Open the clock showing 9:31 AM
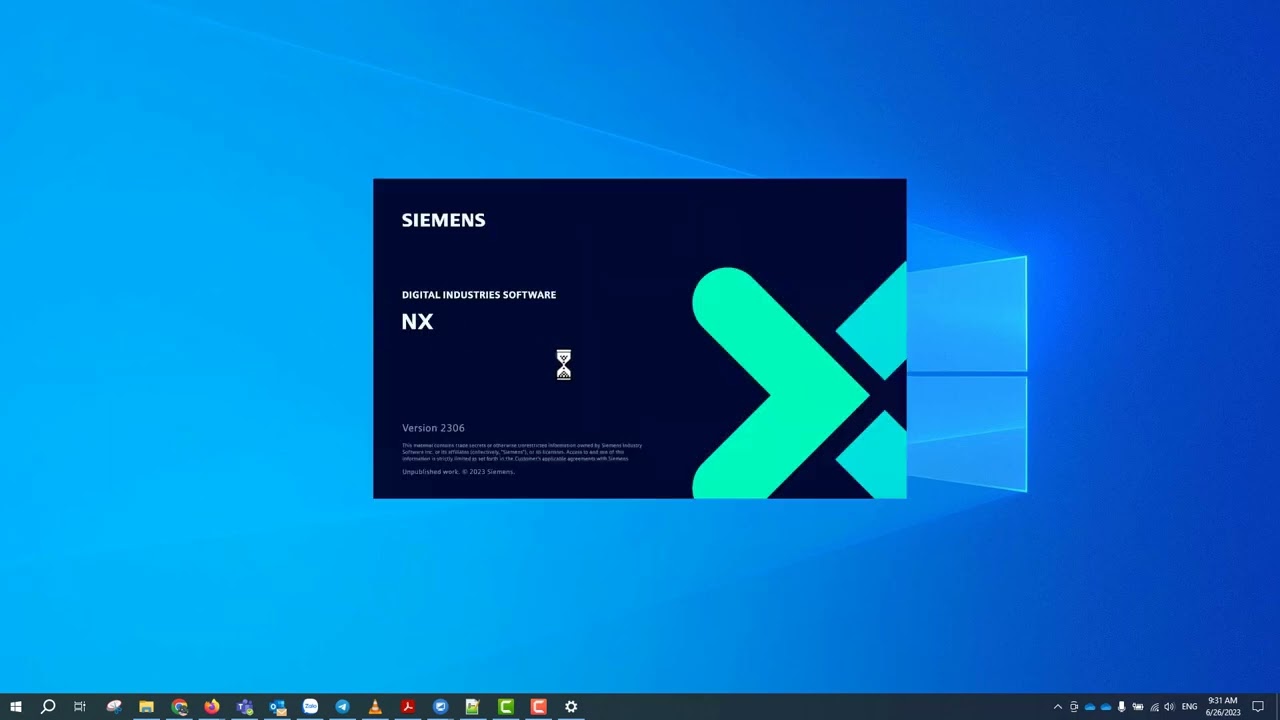Image resolution: width=1280 pixels, height=720 pixels. (x=1223, y=707)
